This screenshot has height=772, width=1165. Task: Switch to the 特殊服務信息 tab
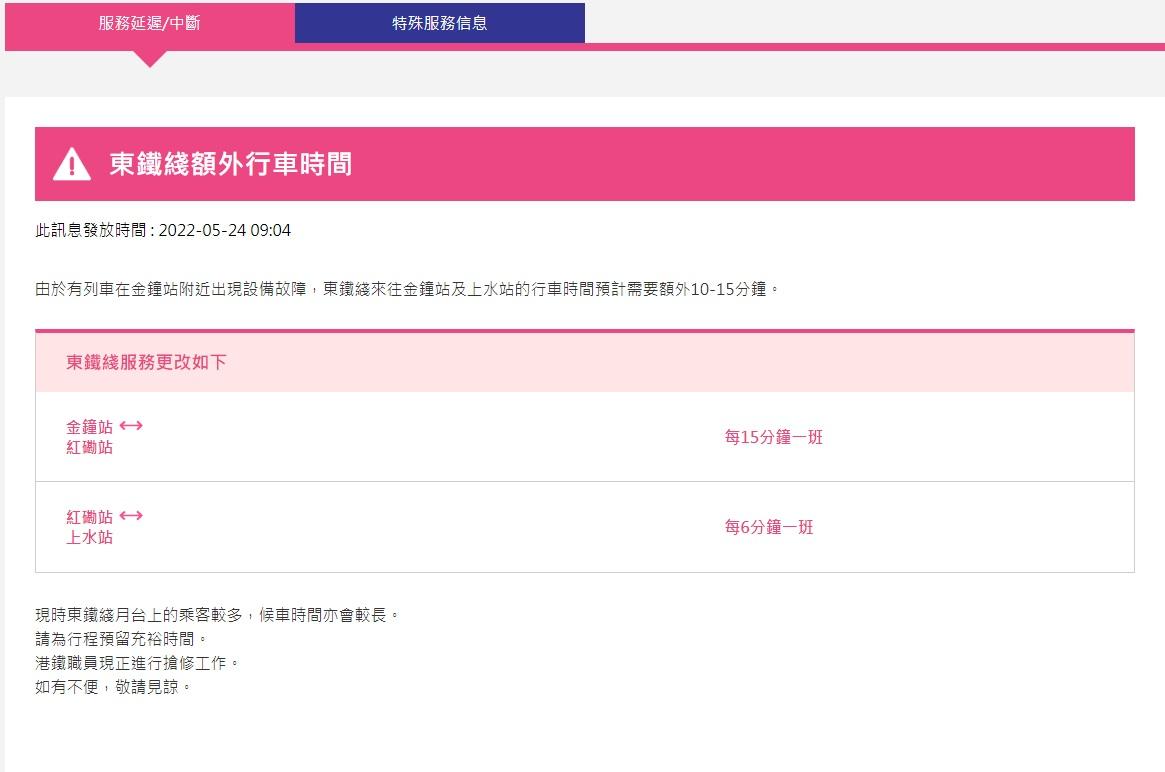(439, 23)
